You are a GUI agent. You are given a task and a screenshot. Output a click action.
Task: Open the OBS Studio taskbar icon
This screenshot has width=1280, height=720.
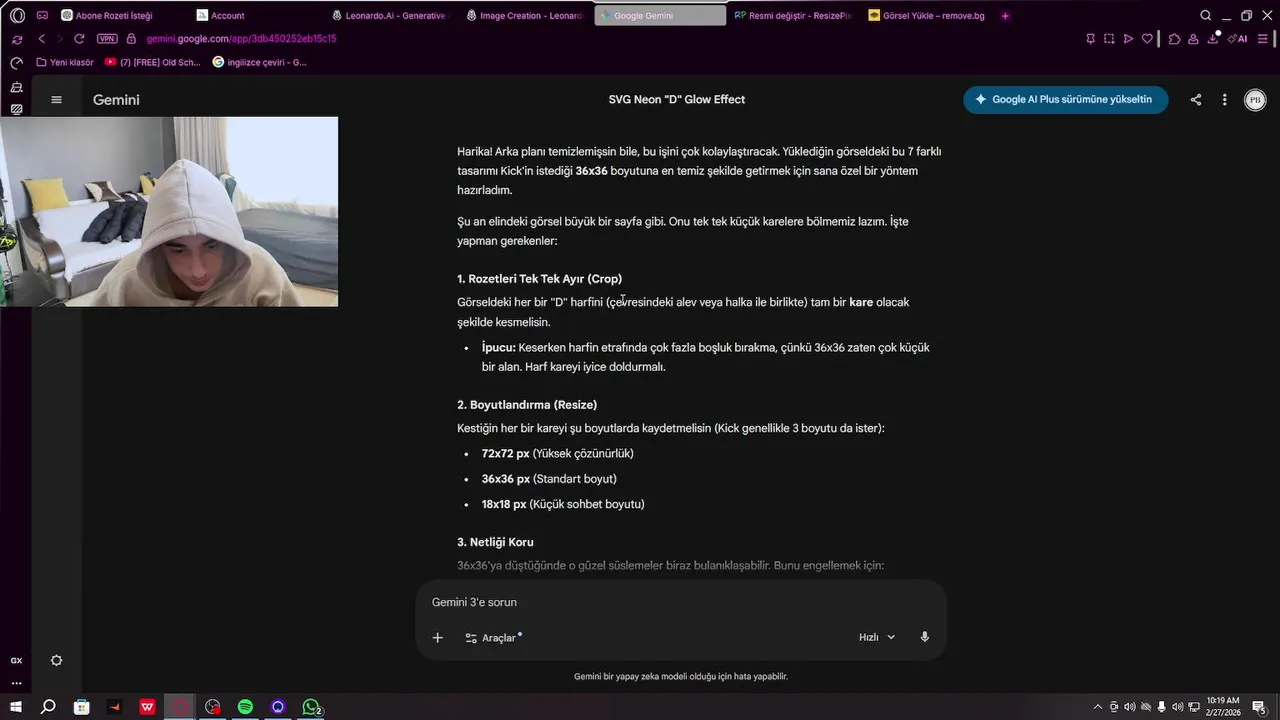[x=213, y=707]
